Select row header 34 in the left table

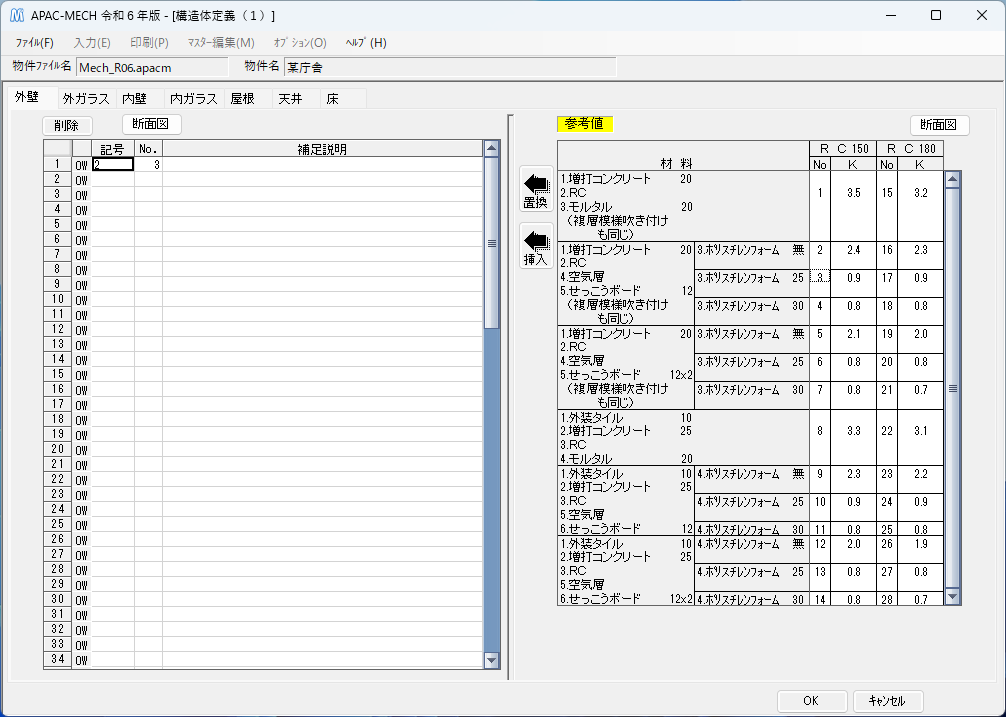(x=58, y=659)
